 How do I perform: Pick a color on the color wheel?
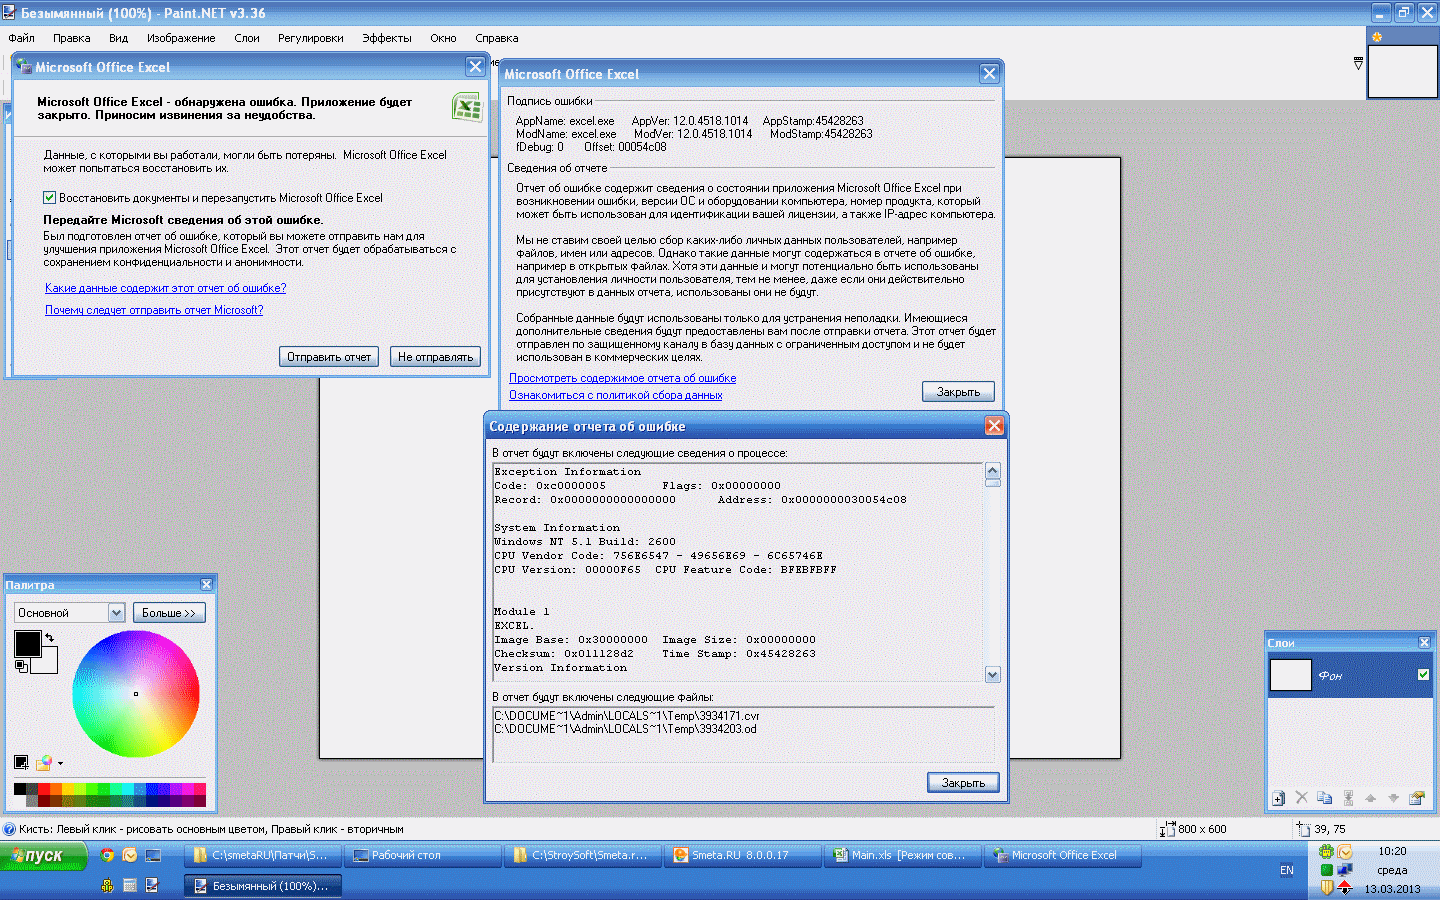(x=136, y=693)
